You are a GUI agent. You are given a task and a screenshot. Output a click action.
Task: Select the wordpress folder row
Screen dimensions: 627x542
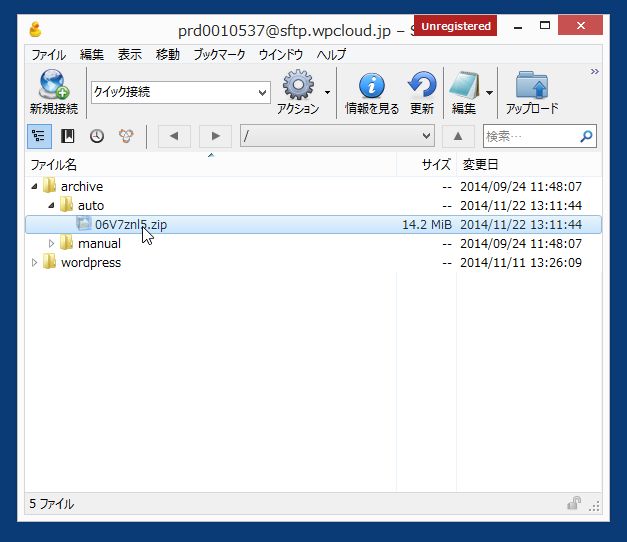314,262
